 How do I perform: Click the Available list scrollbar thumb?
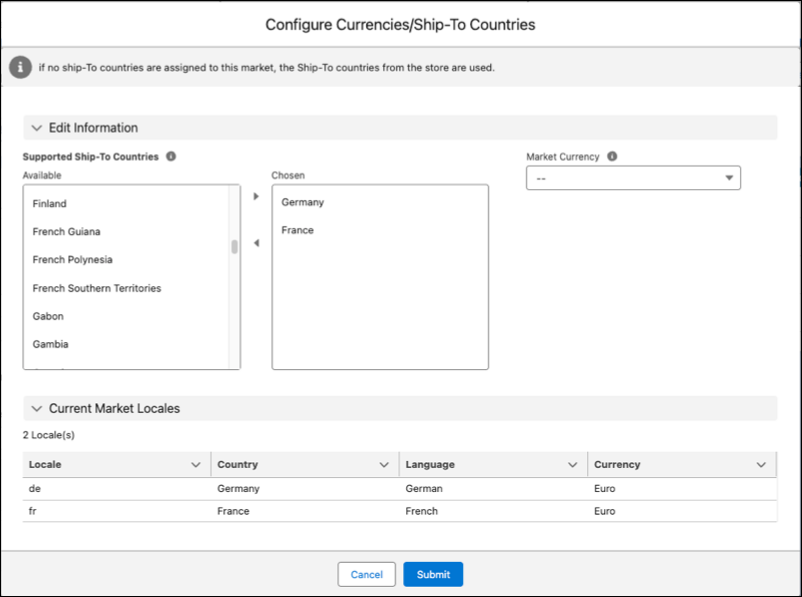pos(234,247)
